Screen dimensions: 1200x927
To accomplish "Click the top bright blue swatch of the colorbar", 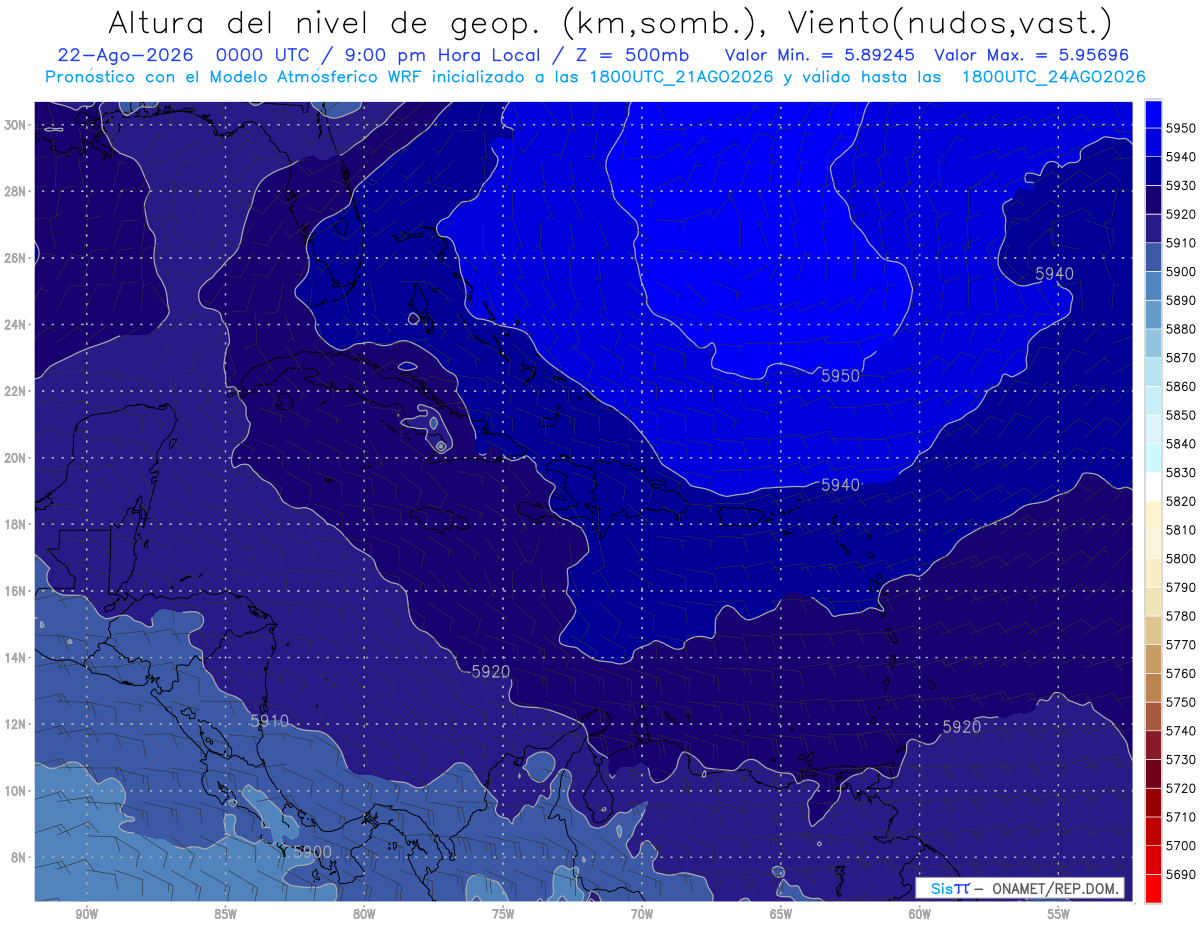I will point(1153,114).
